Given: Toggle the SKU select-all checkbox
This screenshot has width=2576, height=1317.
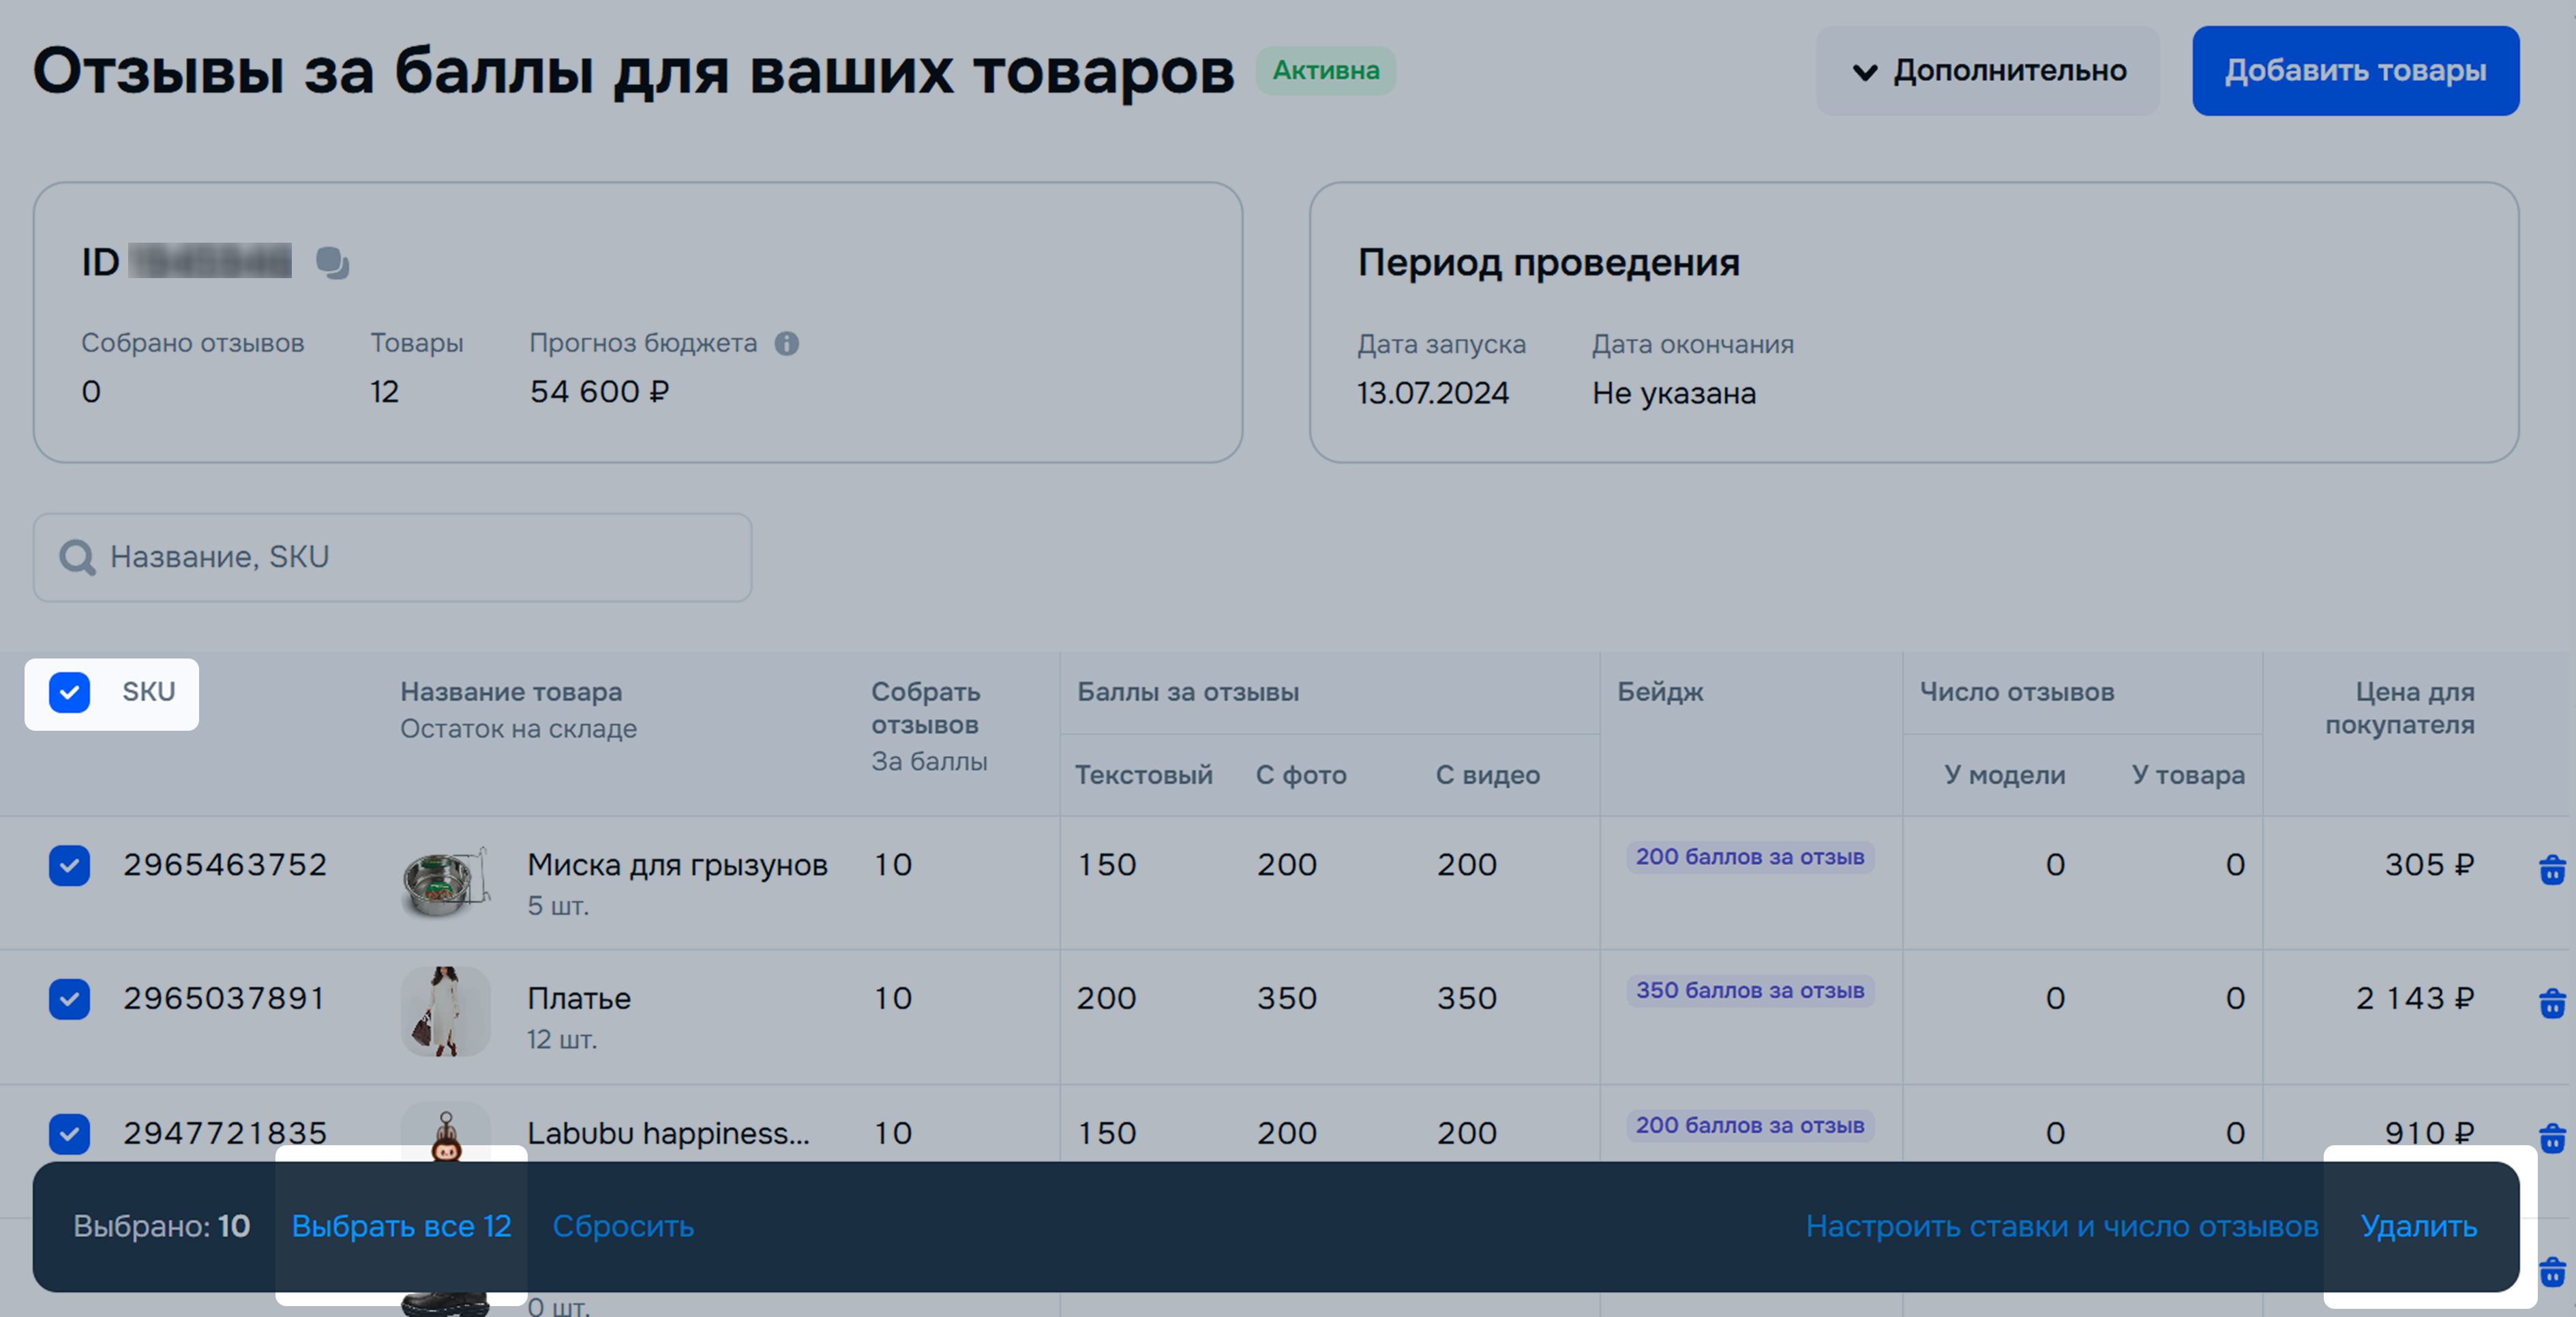Looking at the screenshot, I should pyautogui.click(x=69, y=693).
